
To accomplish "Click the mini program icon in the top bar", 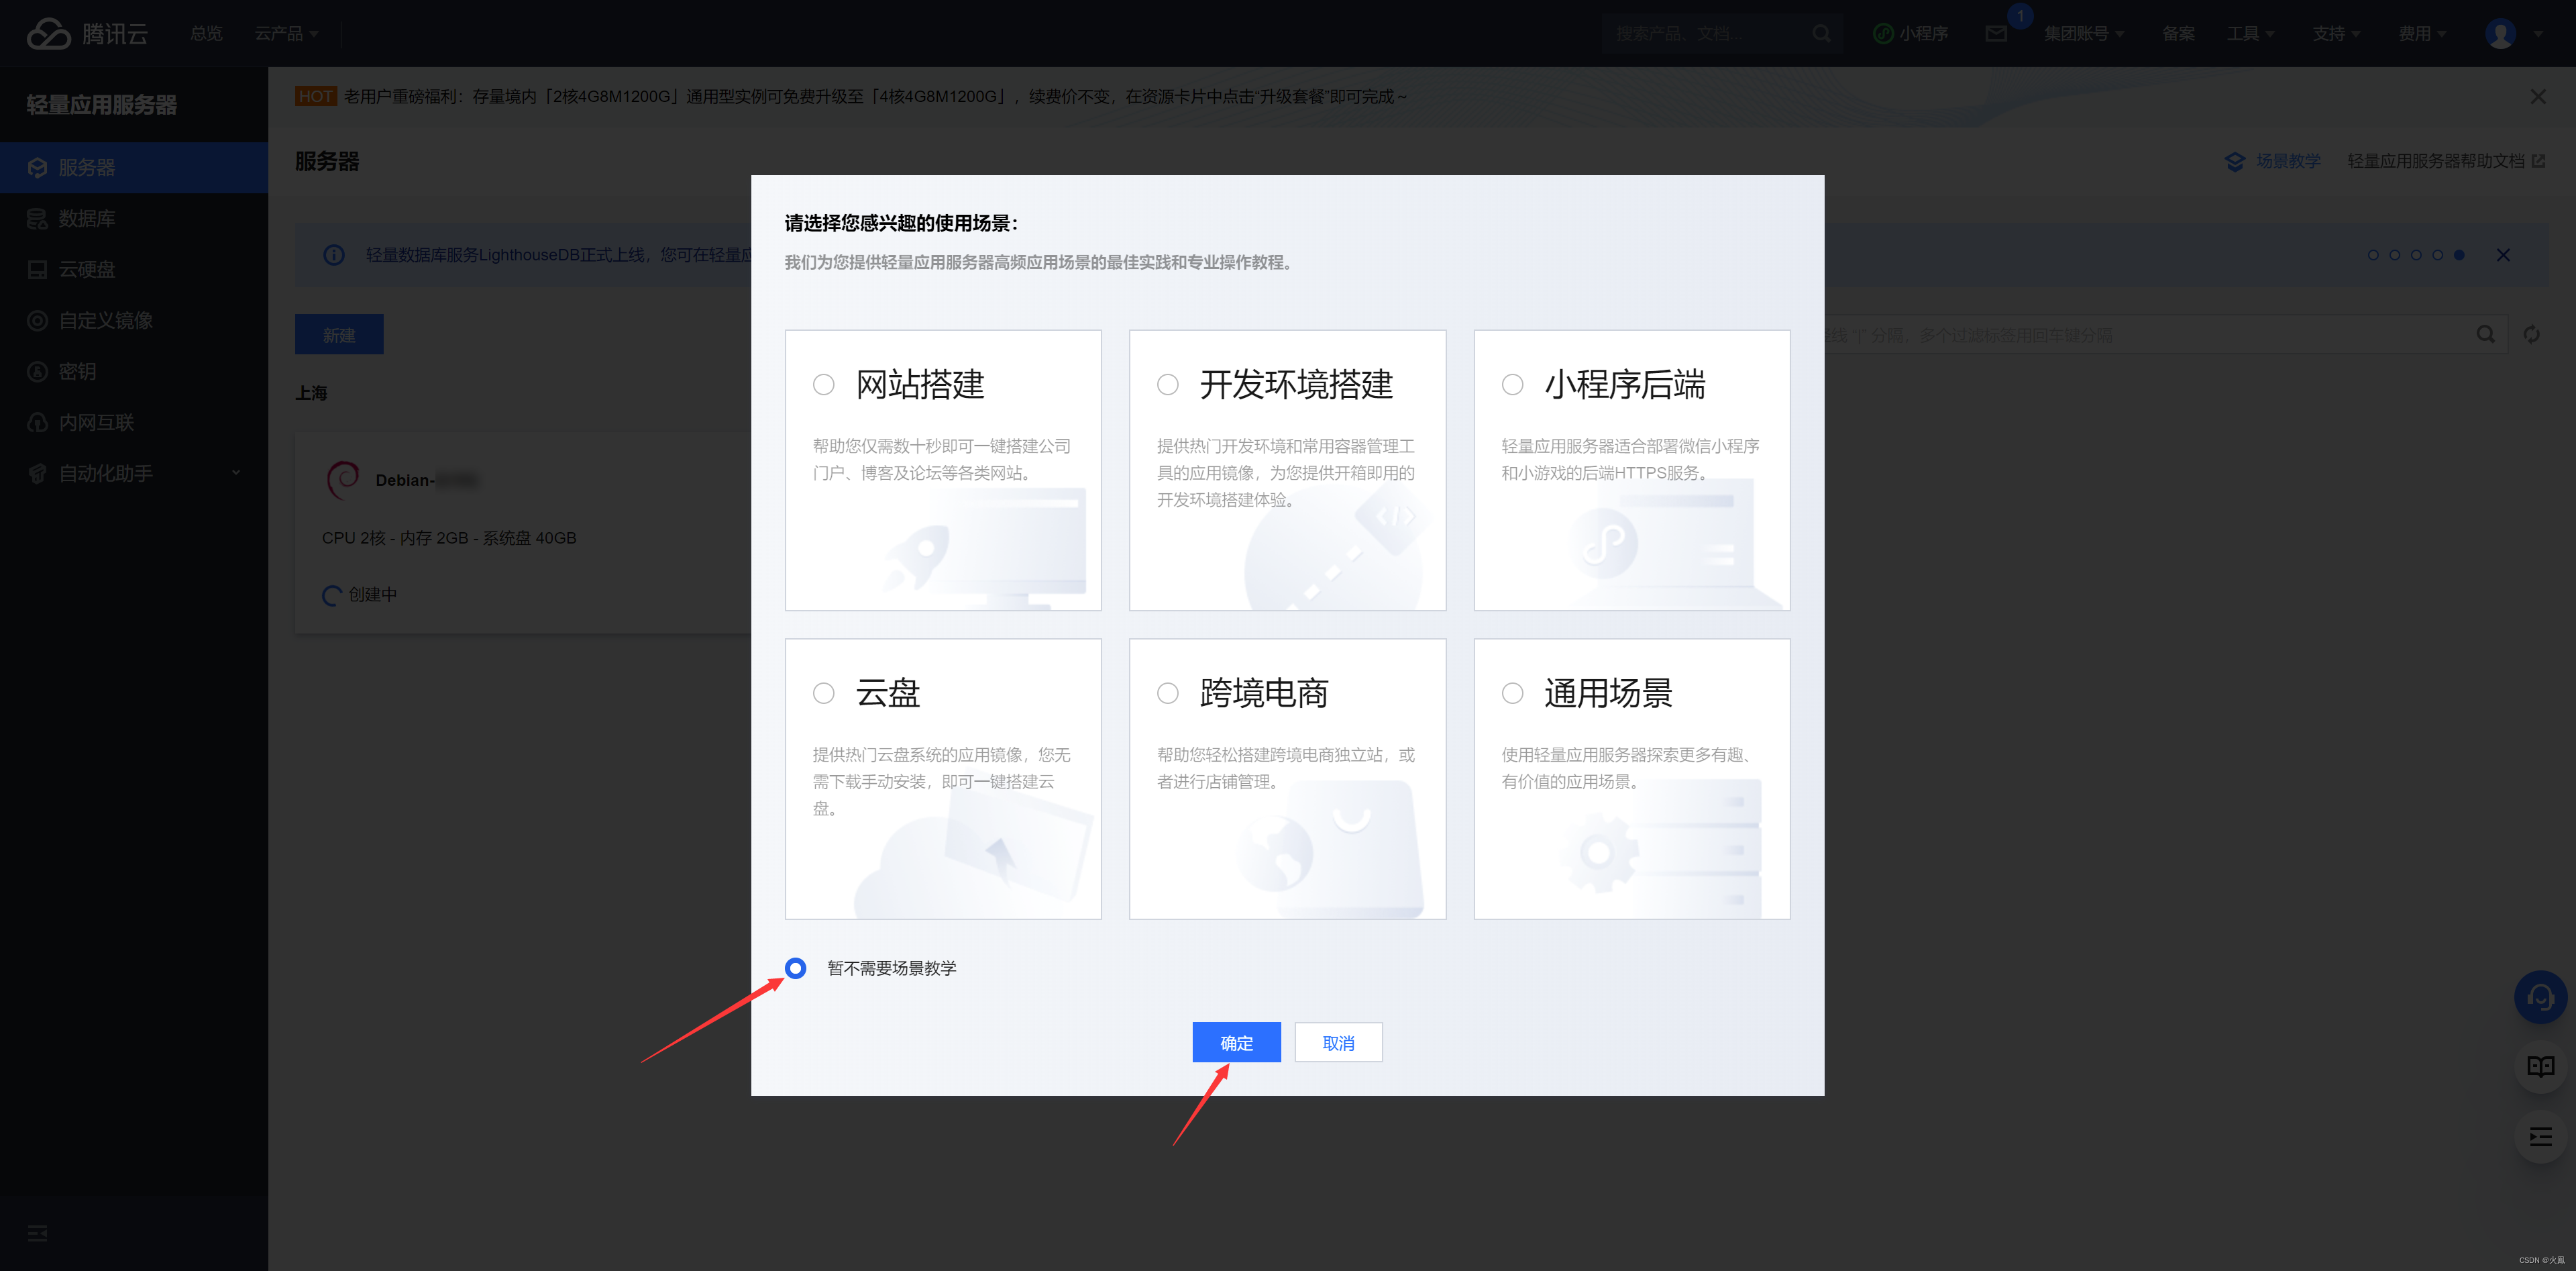I will [1883, 34].
